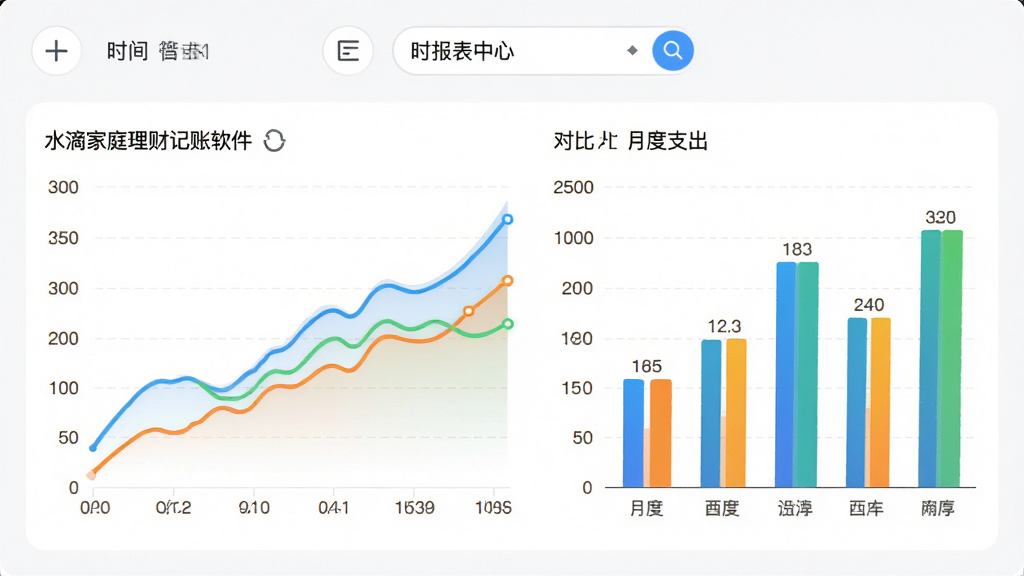Click the 12.3 bar value label
Viewport: 1024px width, 576px height.
724,326
